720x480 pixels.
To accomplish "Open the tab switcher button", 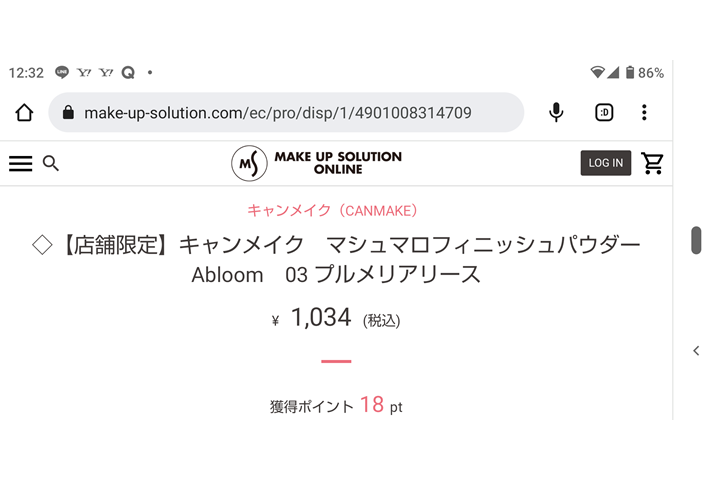I will (604, 112).
